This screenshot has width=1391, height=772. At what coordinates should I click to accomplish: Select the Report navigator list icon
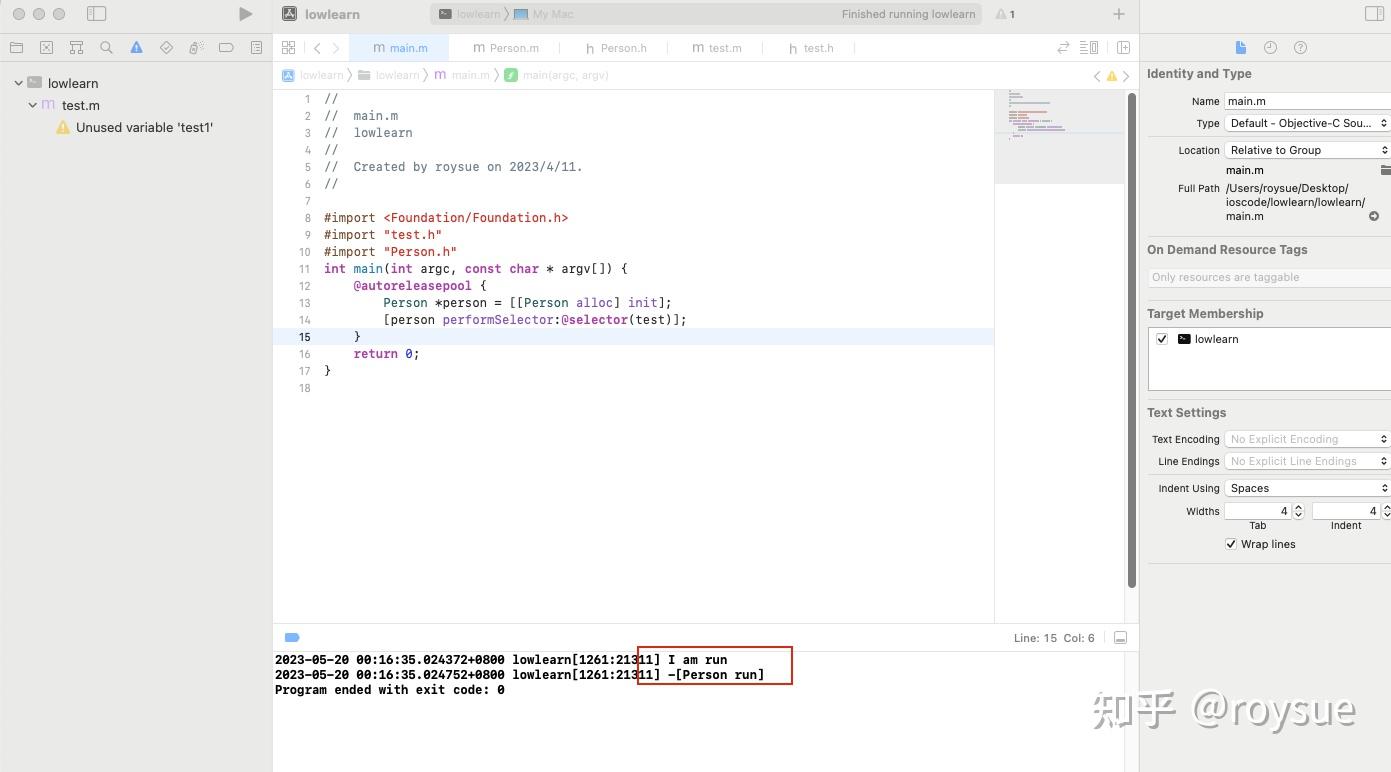[256, 47]
